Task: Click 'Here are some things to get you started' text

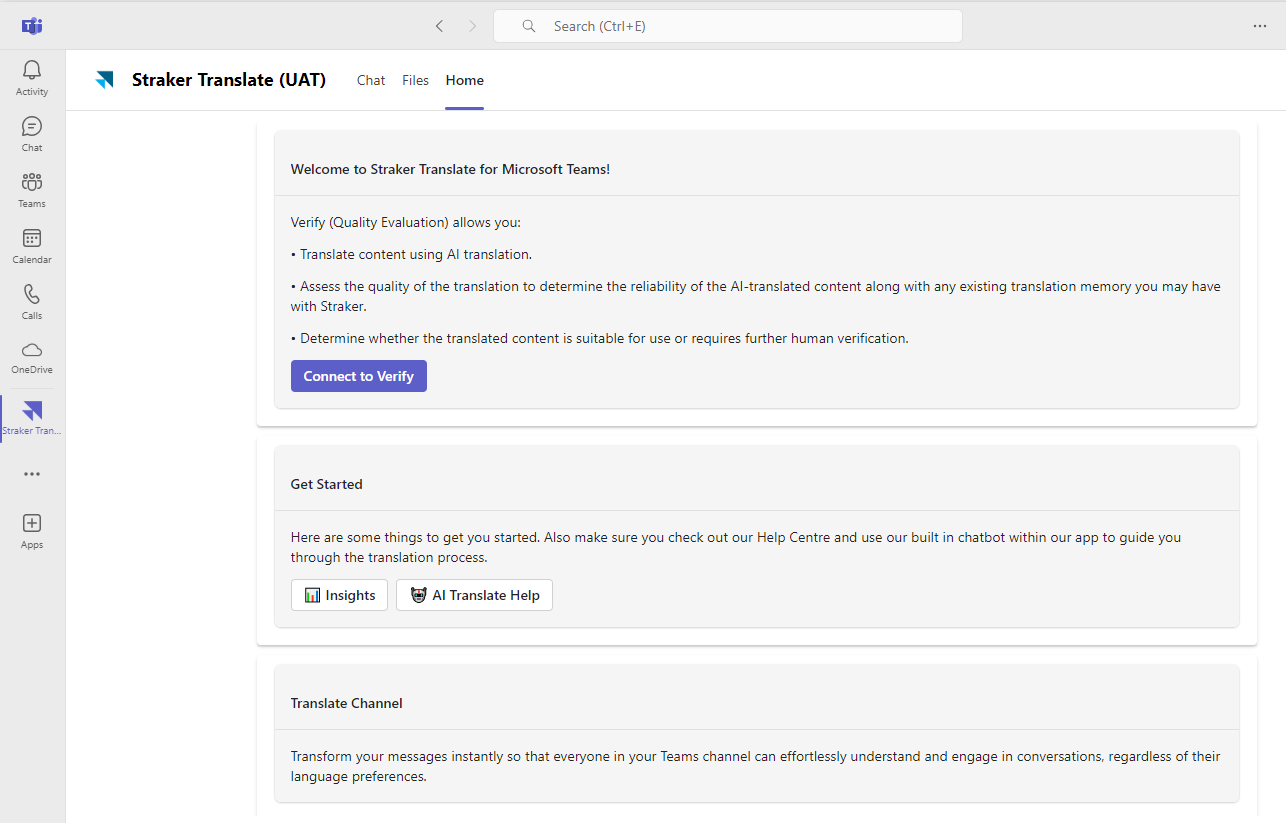Action: pos(736,547)
